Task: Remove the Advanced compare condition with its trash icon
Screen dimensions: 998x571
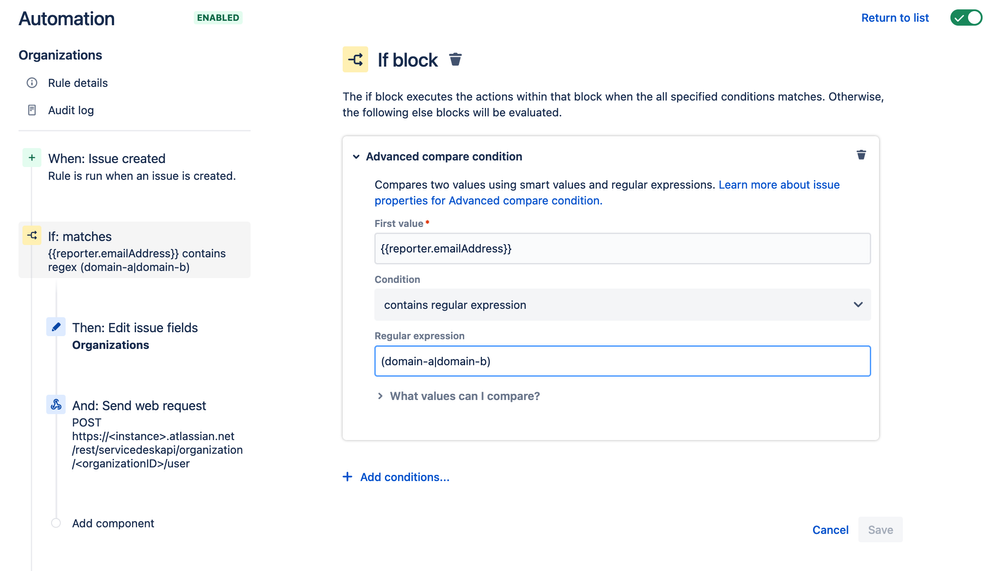Action: 861,155
